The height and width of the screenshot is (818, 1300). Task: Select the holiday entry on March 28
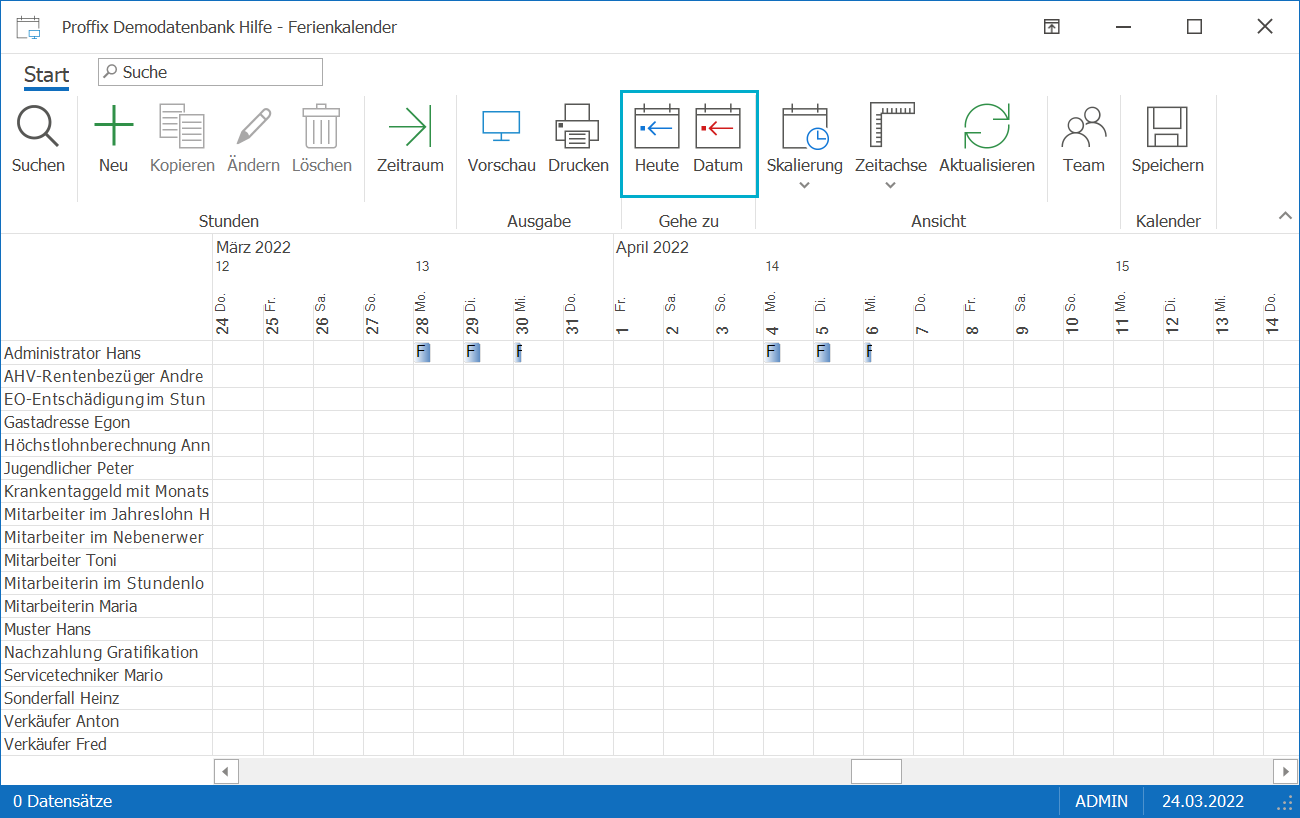(x=422, y=352)
